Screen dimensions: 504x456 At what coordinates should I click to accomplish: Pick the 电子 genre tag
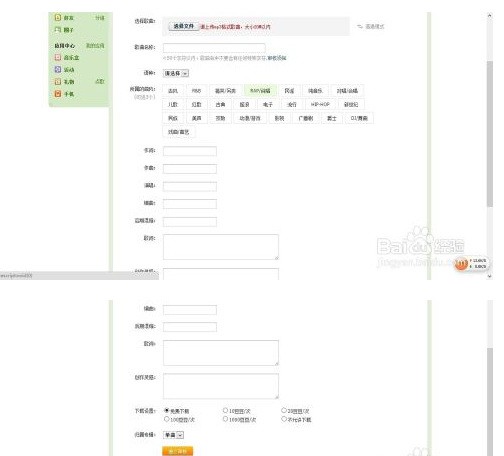tap(268, 104)
